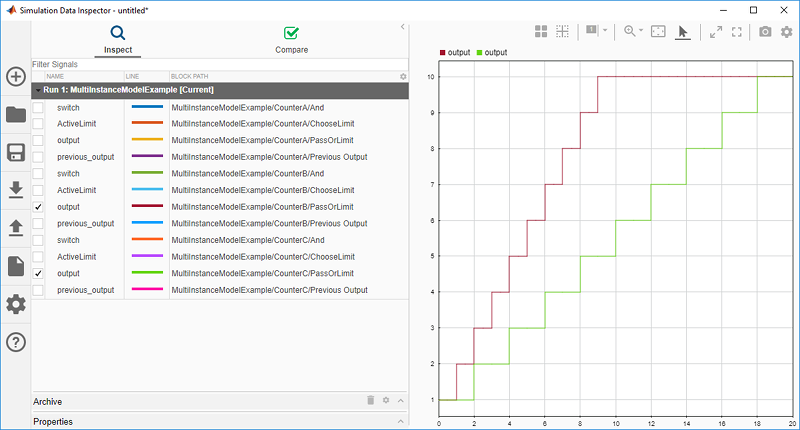Viewport: 800px width, 430px height.
Task: Click the BLOCK PATH column header
Action: point(189,77)
